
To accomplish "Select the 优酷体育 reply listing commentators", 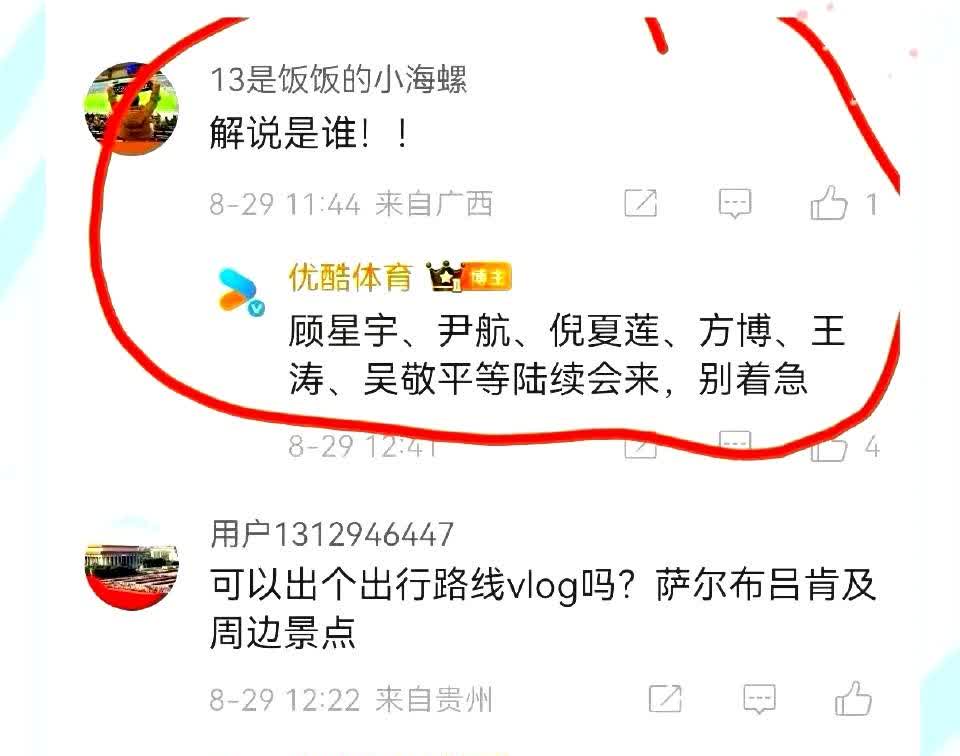I will click(566, 354).
